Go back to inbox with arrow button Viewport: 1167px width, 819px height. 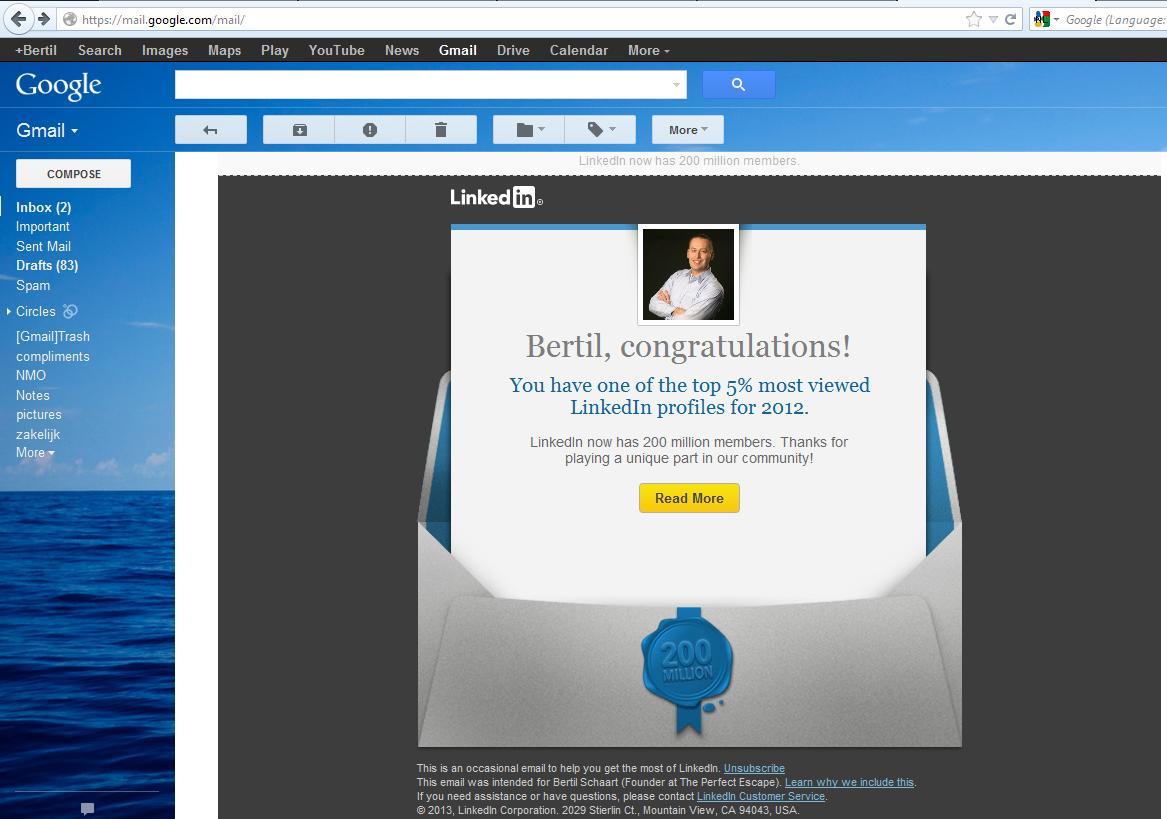click(x=211, y=130)
